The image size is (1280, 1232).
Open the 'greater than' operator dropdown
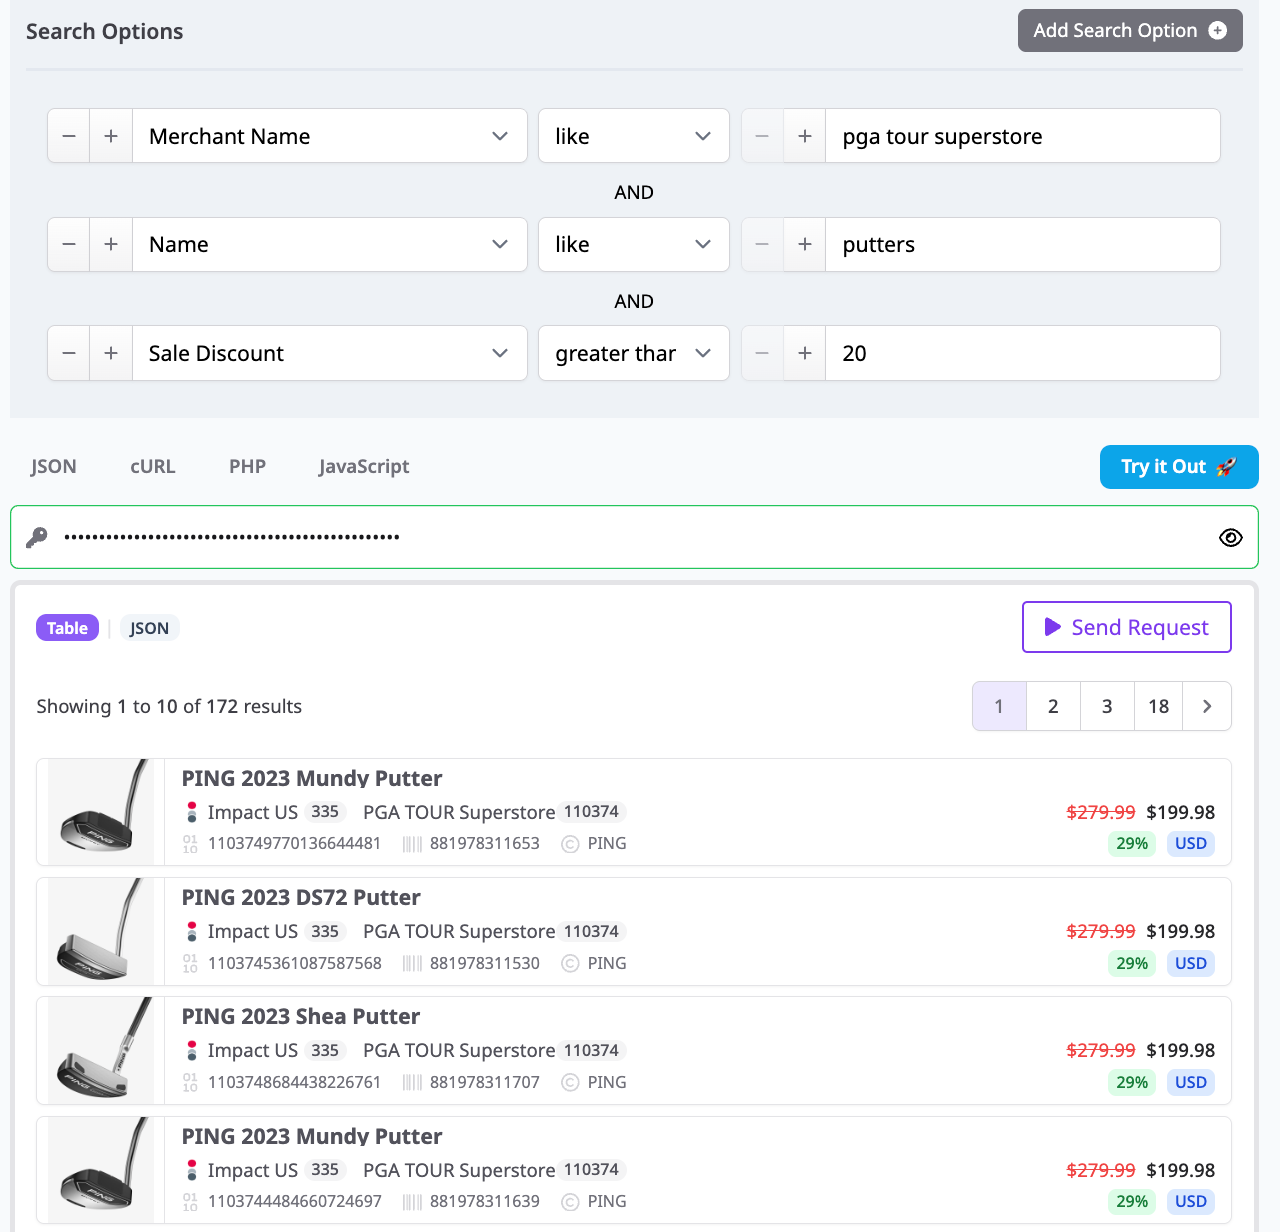click(x=634, y=353)
